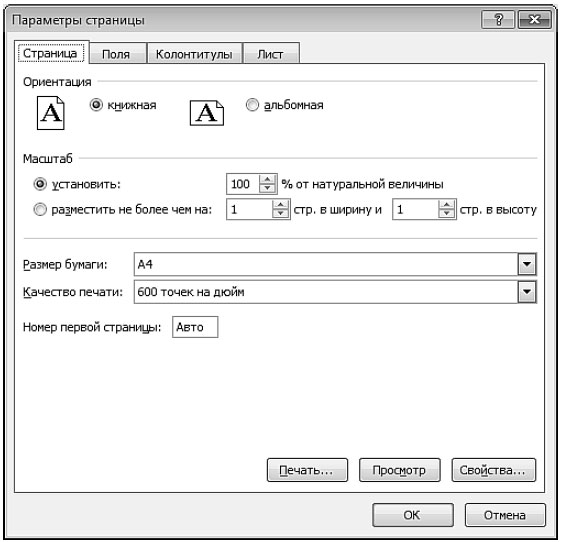Click the Просмотр button
This screenshot has width=562, height=542.
coord(400,470)
